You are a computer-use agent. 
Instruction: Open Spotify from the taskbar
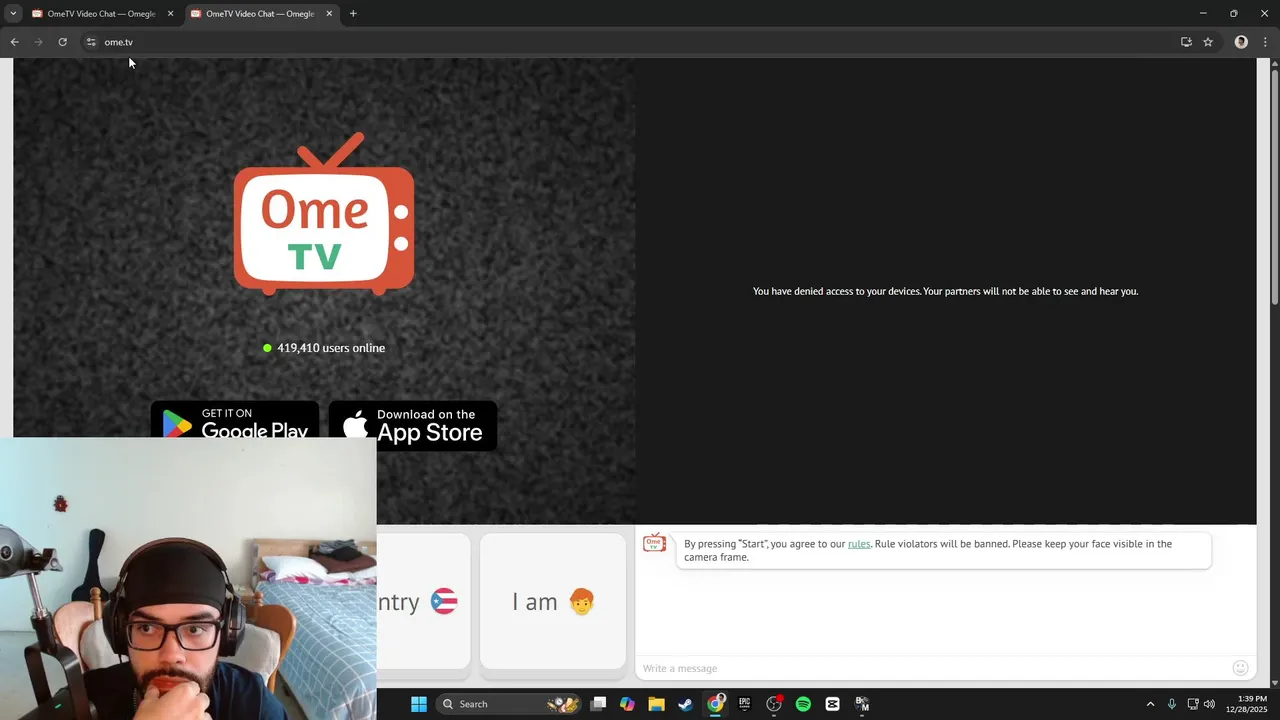[x=803, y=704]
